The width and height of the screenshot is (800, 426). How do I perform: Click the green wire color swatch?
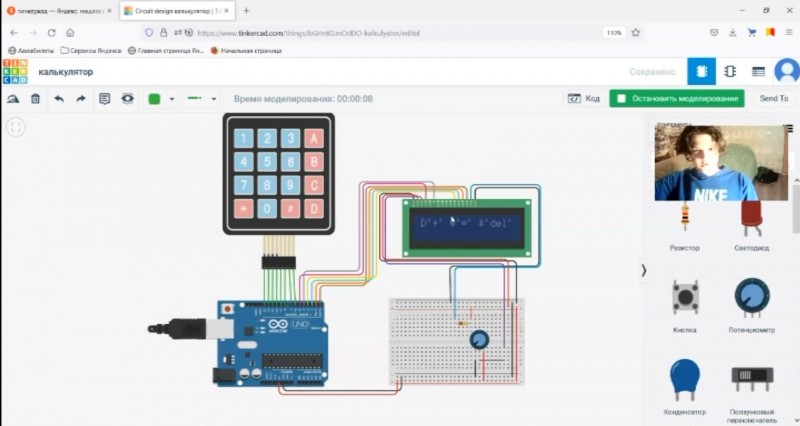click(154, 99)
